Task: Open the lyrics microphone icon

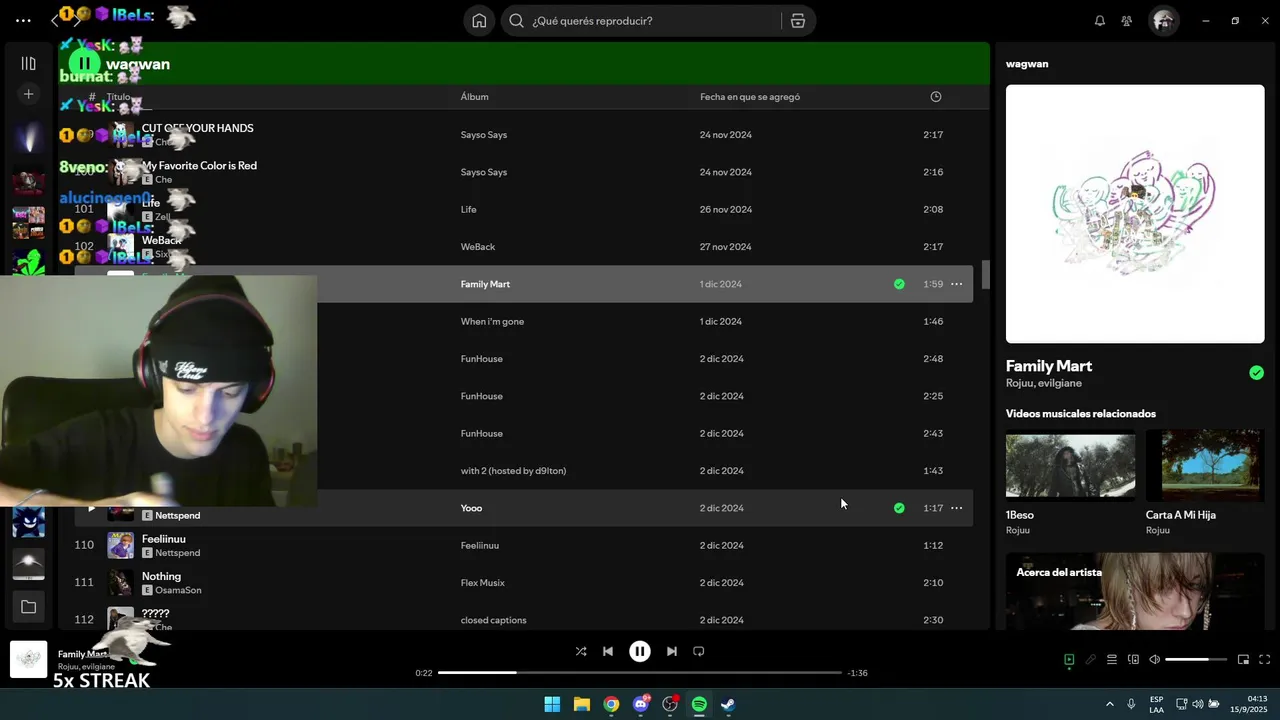Action: click(1091, 660)
